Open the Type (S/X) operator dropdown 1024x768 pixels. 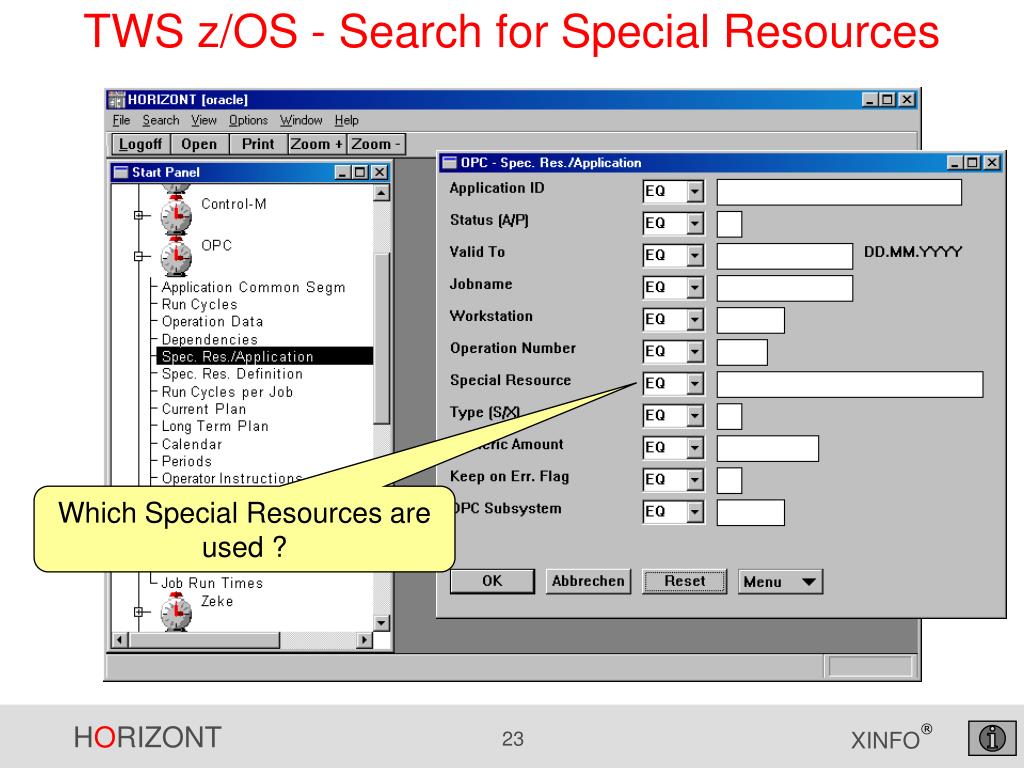(x=695, y=415)
